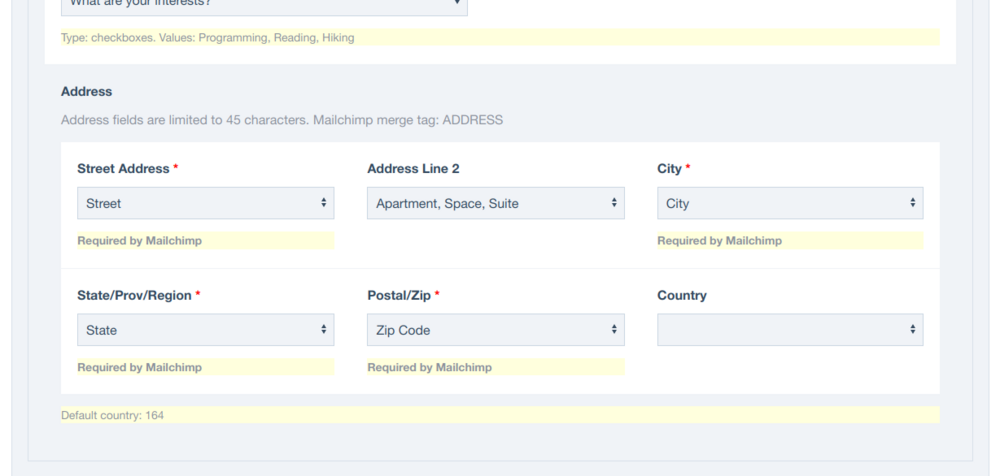
Task: Click the "Type: checkboxes" values note
Action: pos(207,38)
